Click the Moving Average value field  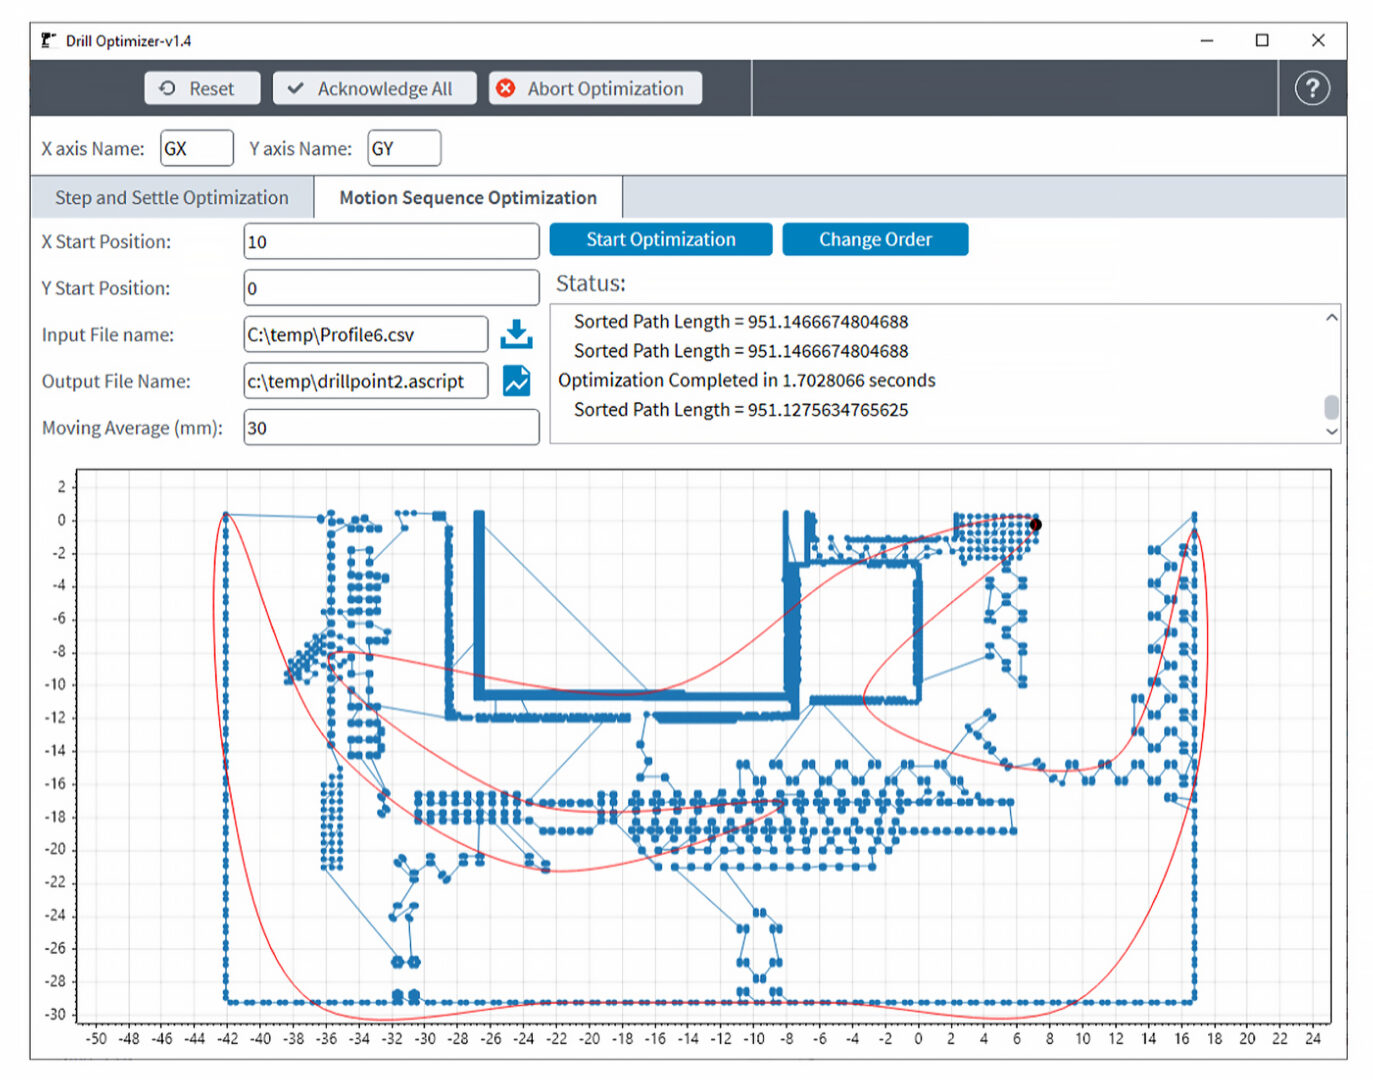click(390, 427)
